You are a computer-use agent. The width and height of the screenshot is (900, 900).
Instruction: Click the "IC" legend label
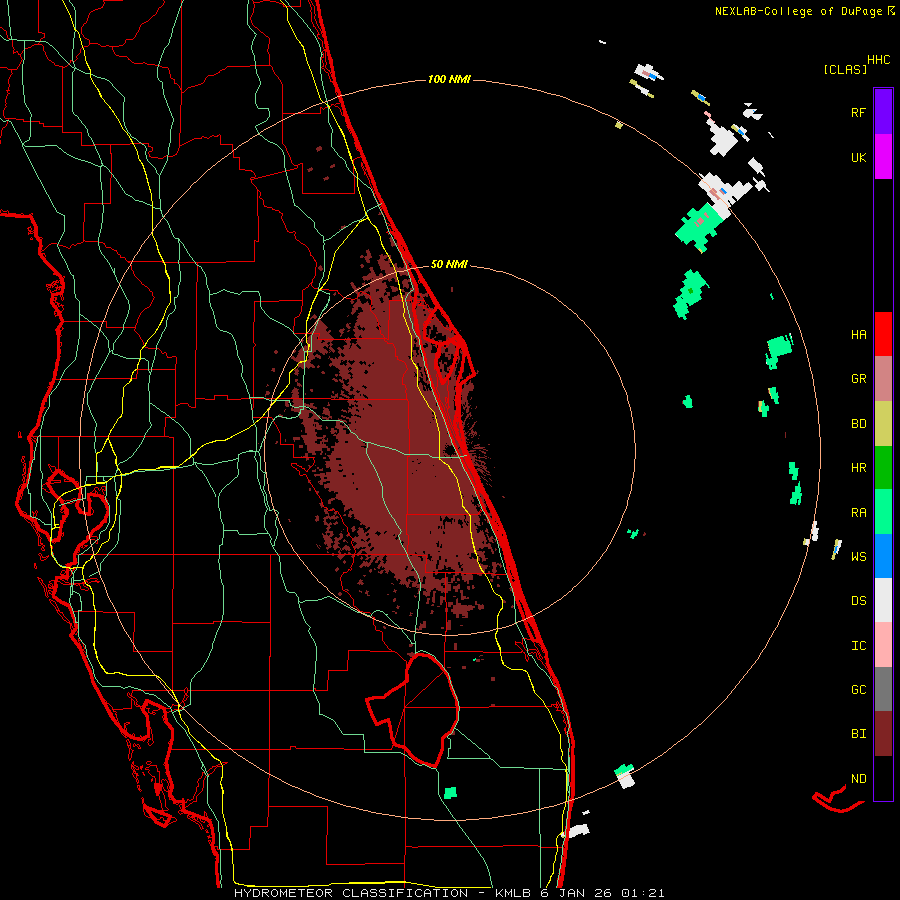858,646
